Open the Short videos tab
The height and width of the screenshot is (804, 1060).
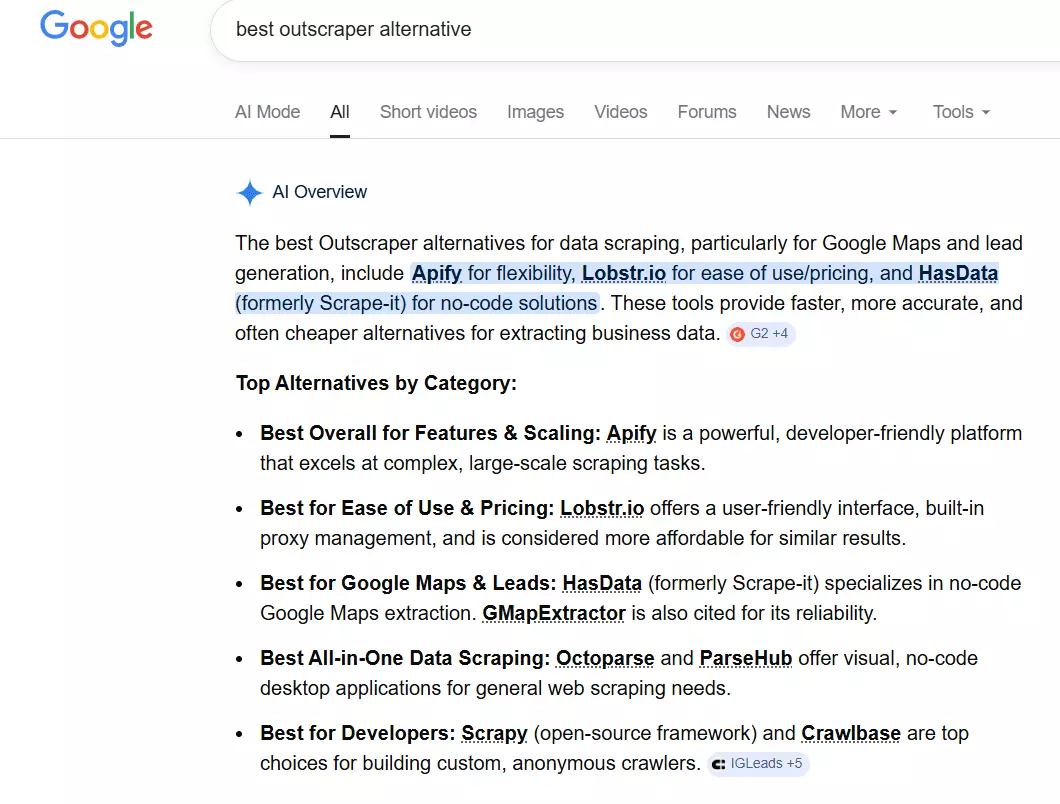click(428, 112)
